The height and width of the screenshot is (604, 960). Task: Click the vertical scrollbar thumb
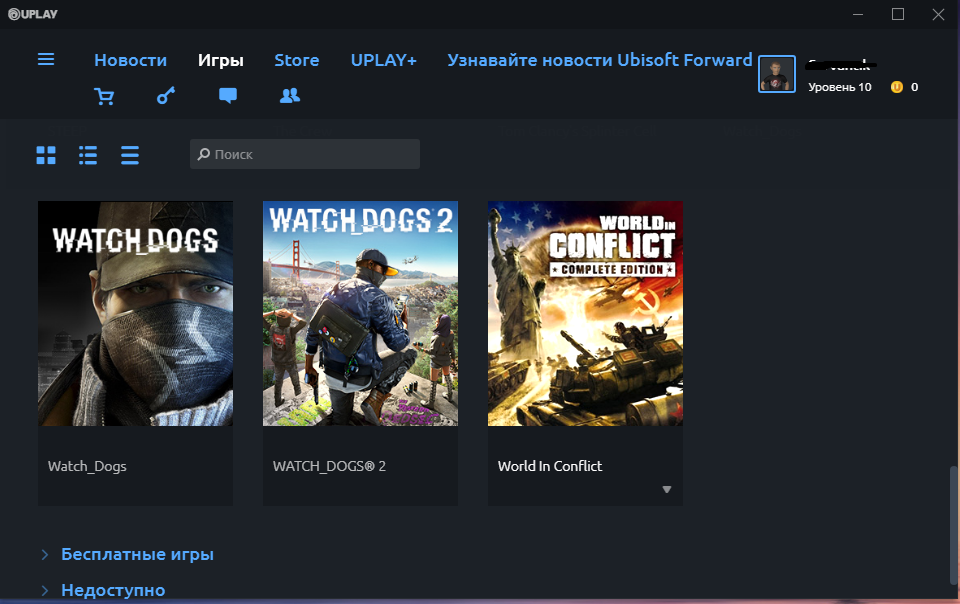pos(953,525)
